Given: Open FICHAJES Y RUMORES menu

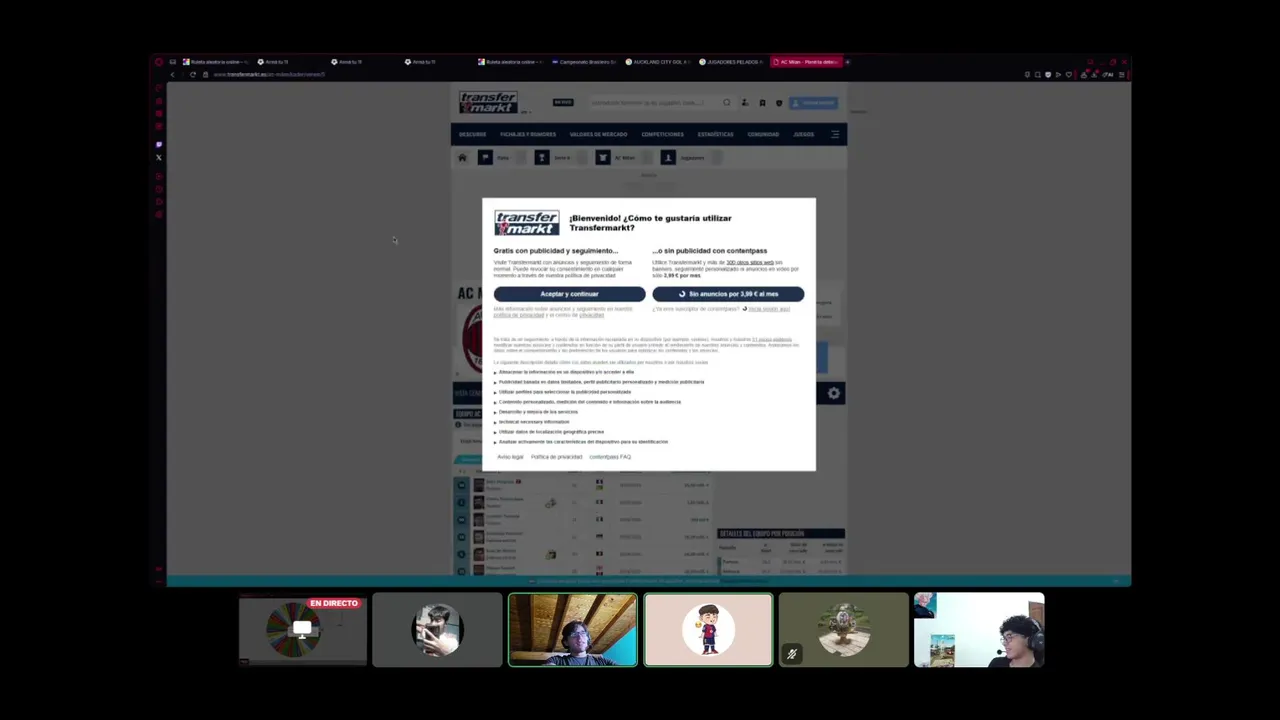Looking at the screenshot, I should click(x=528, y=134).
